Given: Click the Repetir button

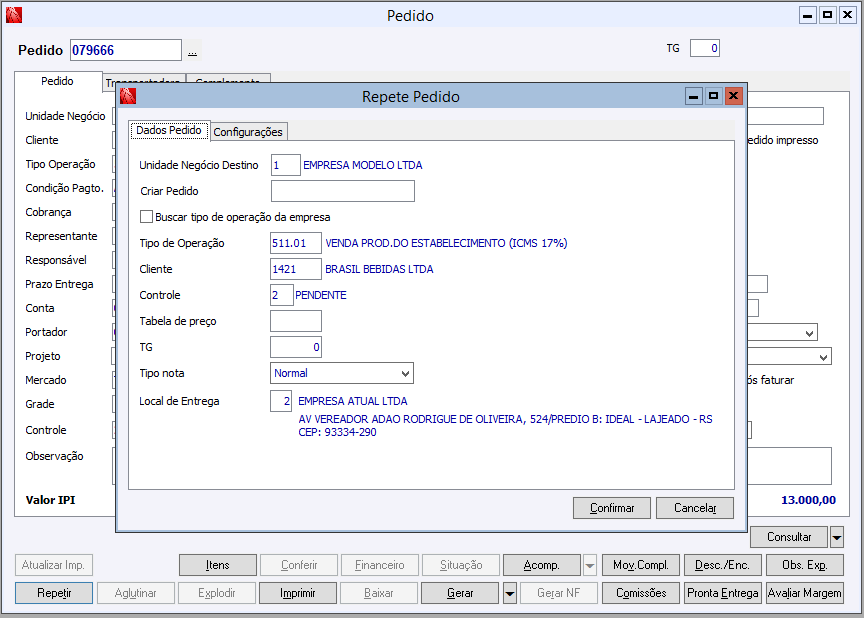Looking at the screenshot, I should (54, 593).
